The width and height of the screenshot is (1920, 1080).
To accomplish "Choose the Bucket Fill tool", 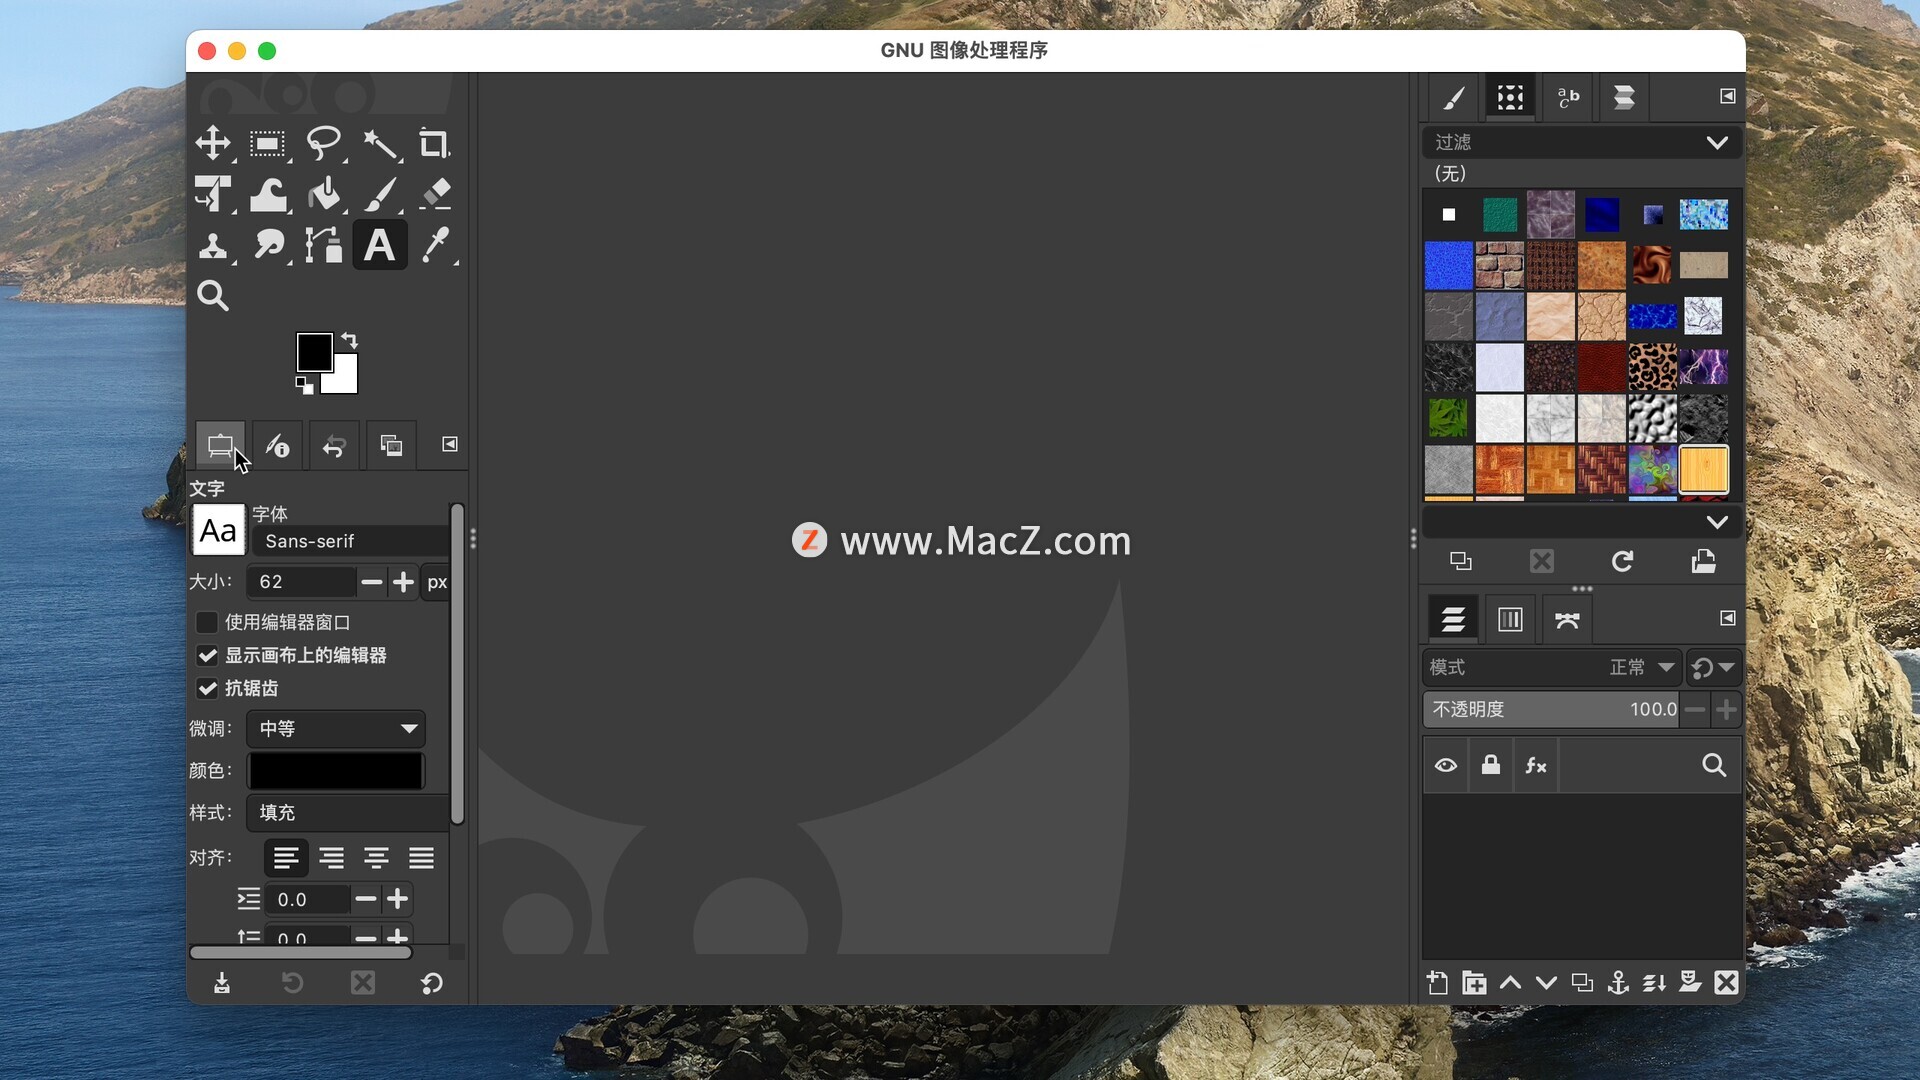I will click(323, 194).
